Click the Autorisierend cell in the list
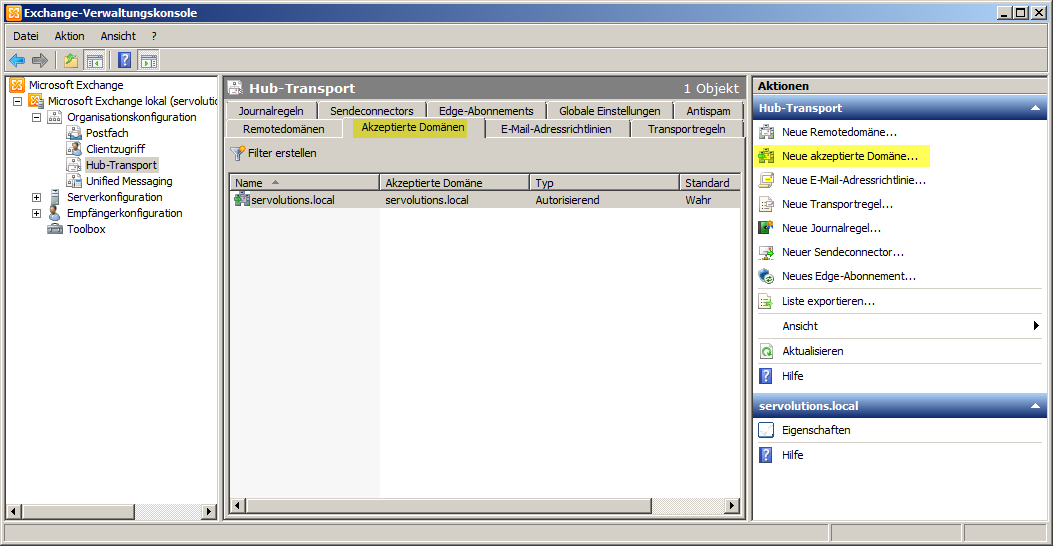This screenshot has height=546, width=1053. coord(567,199)
